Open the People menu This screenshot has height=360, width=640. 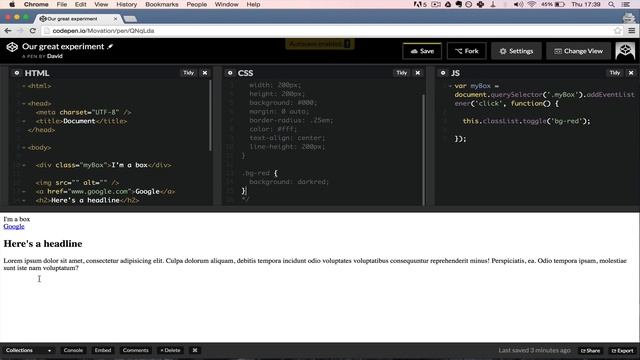(x=196, y=4)
